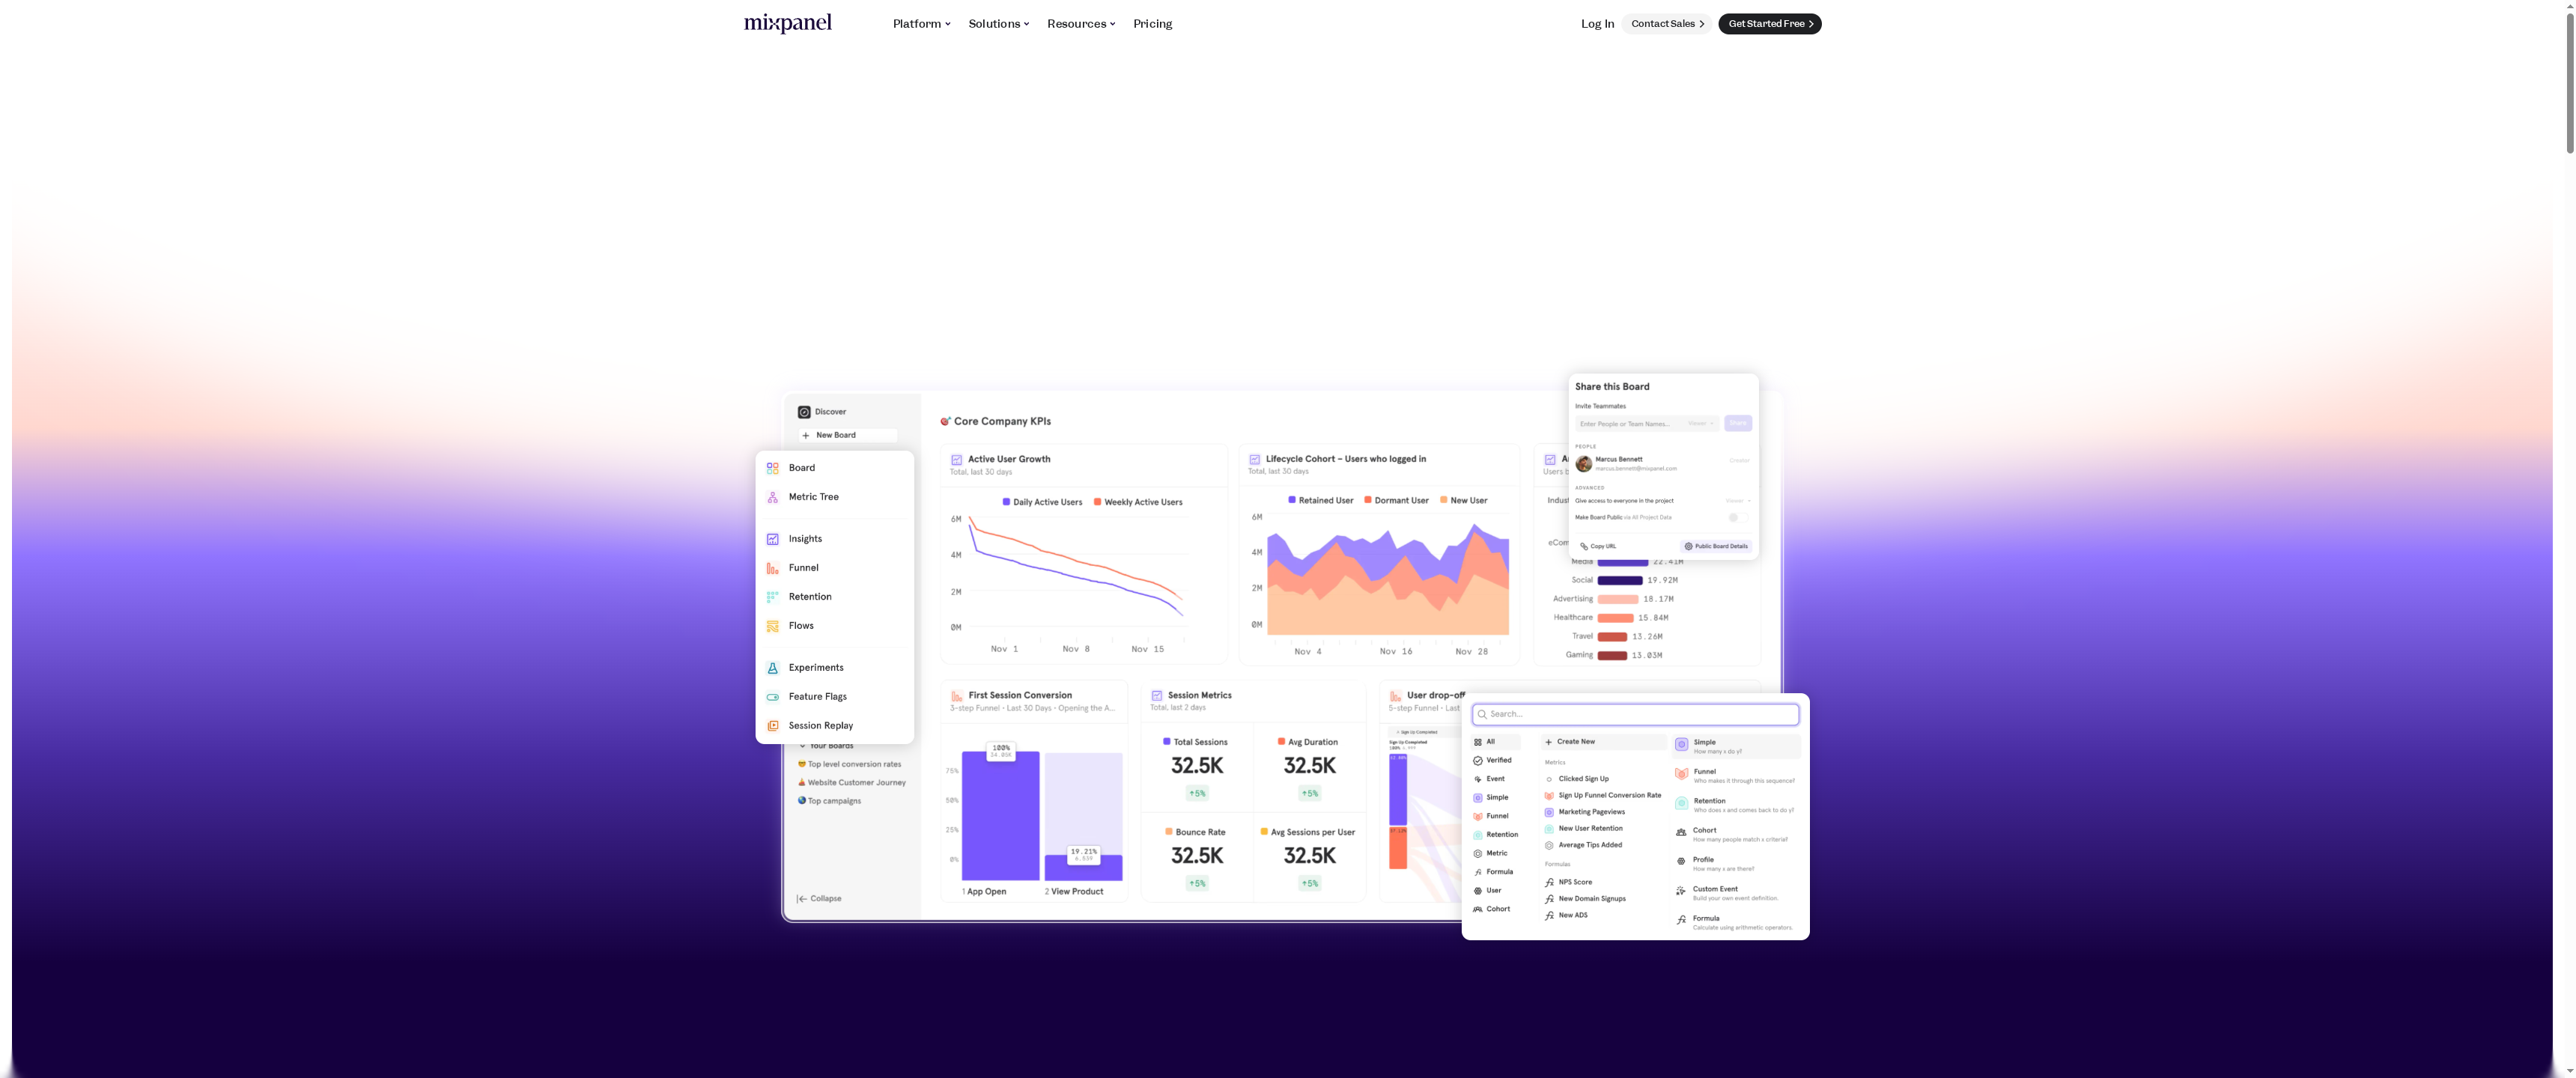The height and width of the screenshot is (1078, 2576).
Task: Open the Pricing menu item
Action: point(1152,23)
